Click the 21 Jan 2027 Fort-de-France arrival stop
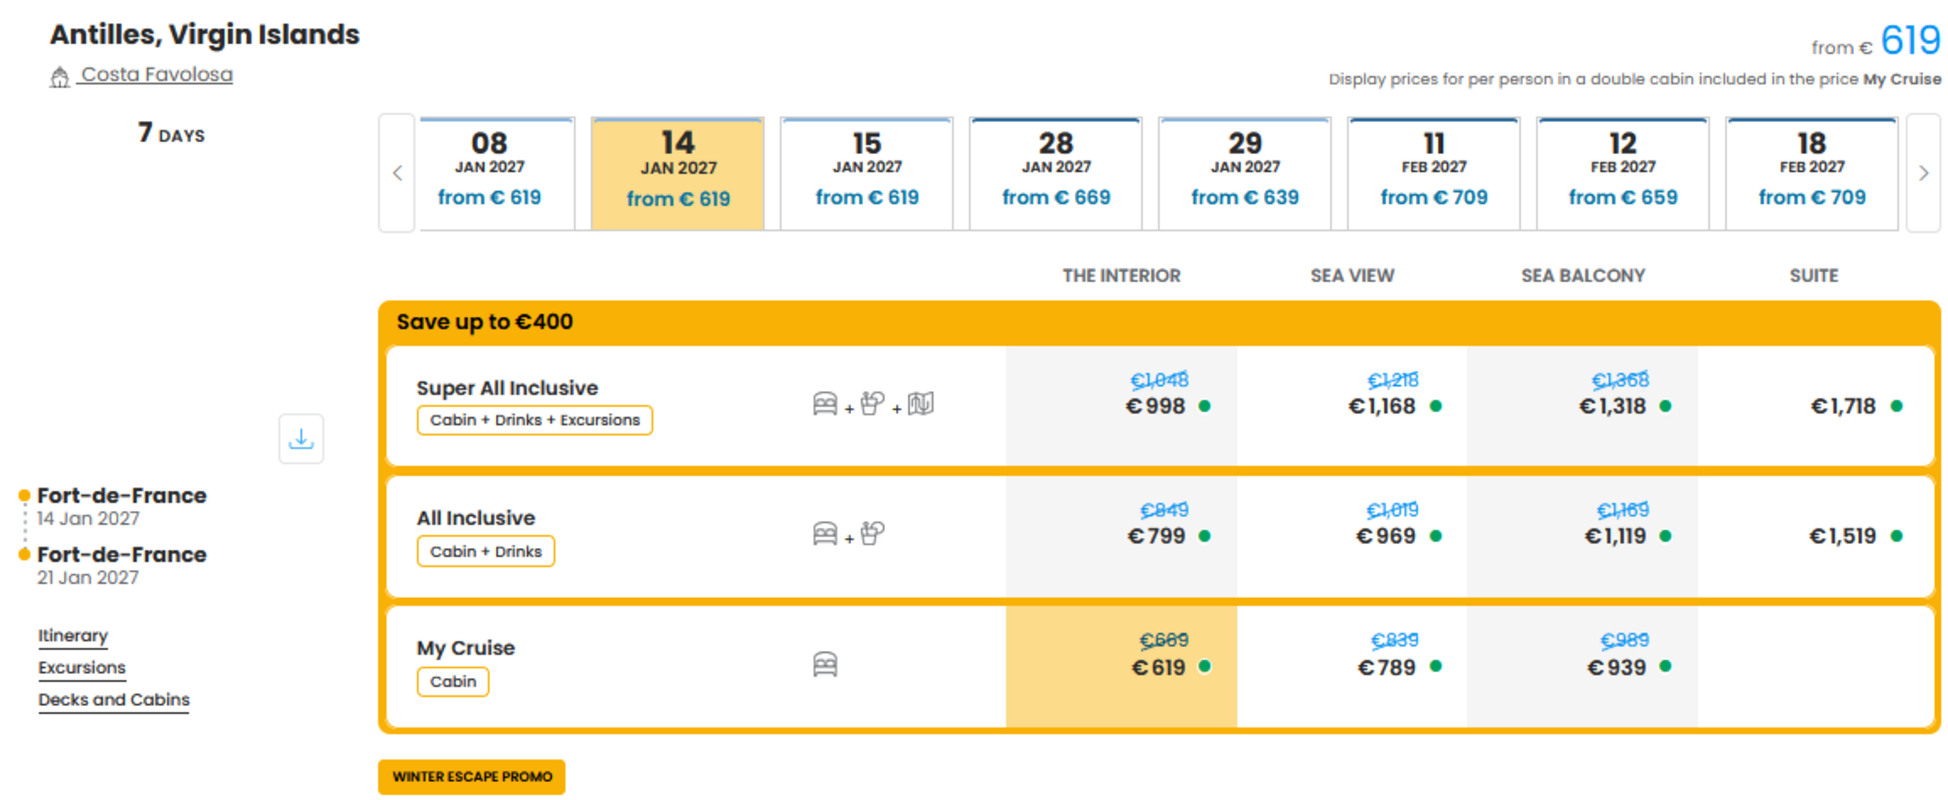Viewport: 1948px width, 800px height. (x=122, y=565)
